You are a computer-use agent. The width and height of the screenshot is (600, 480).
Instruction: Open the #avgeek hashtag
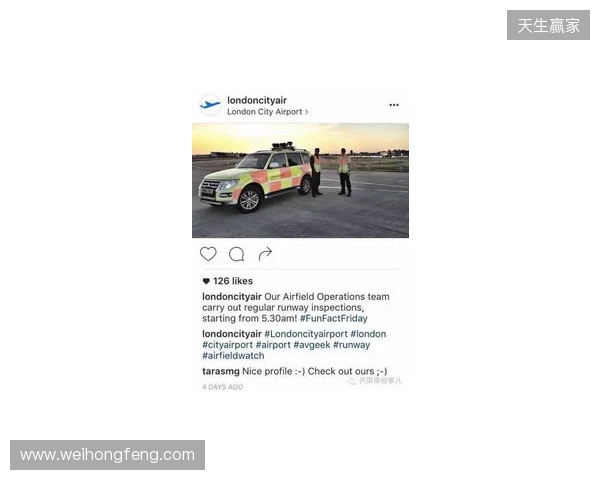pos(312,345)
